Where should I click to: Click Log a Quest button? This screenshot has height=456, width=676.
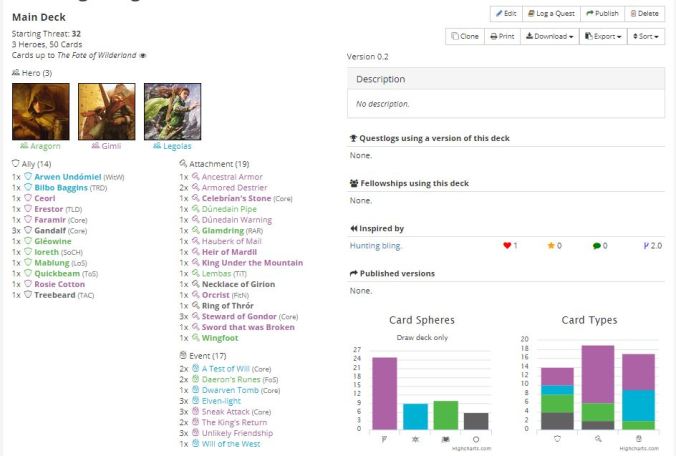pos(551,14)
